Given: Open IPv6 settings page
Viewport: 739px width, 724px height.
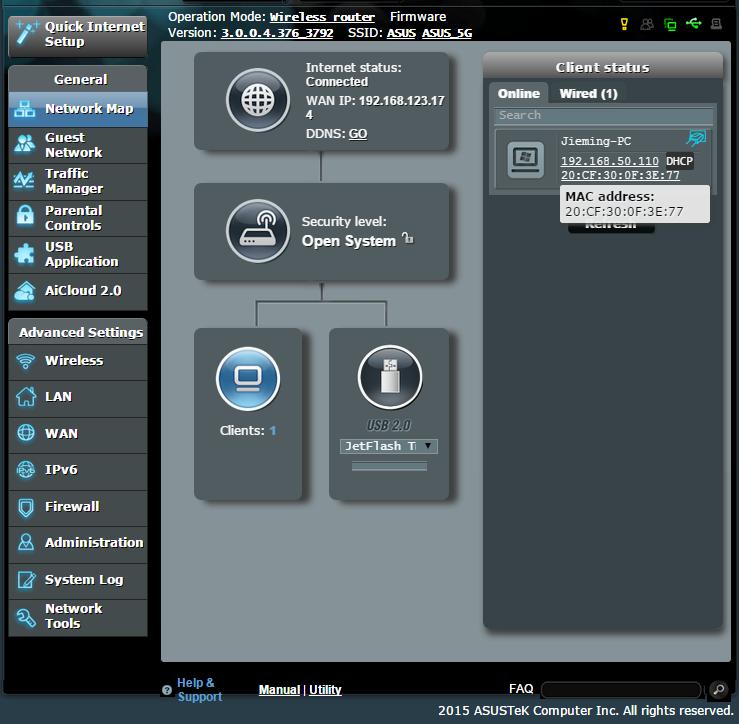Looking at the screenshot, I should coord(78,471).
